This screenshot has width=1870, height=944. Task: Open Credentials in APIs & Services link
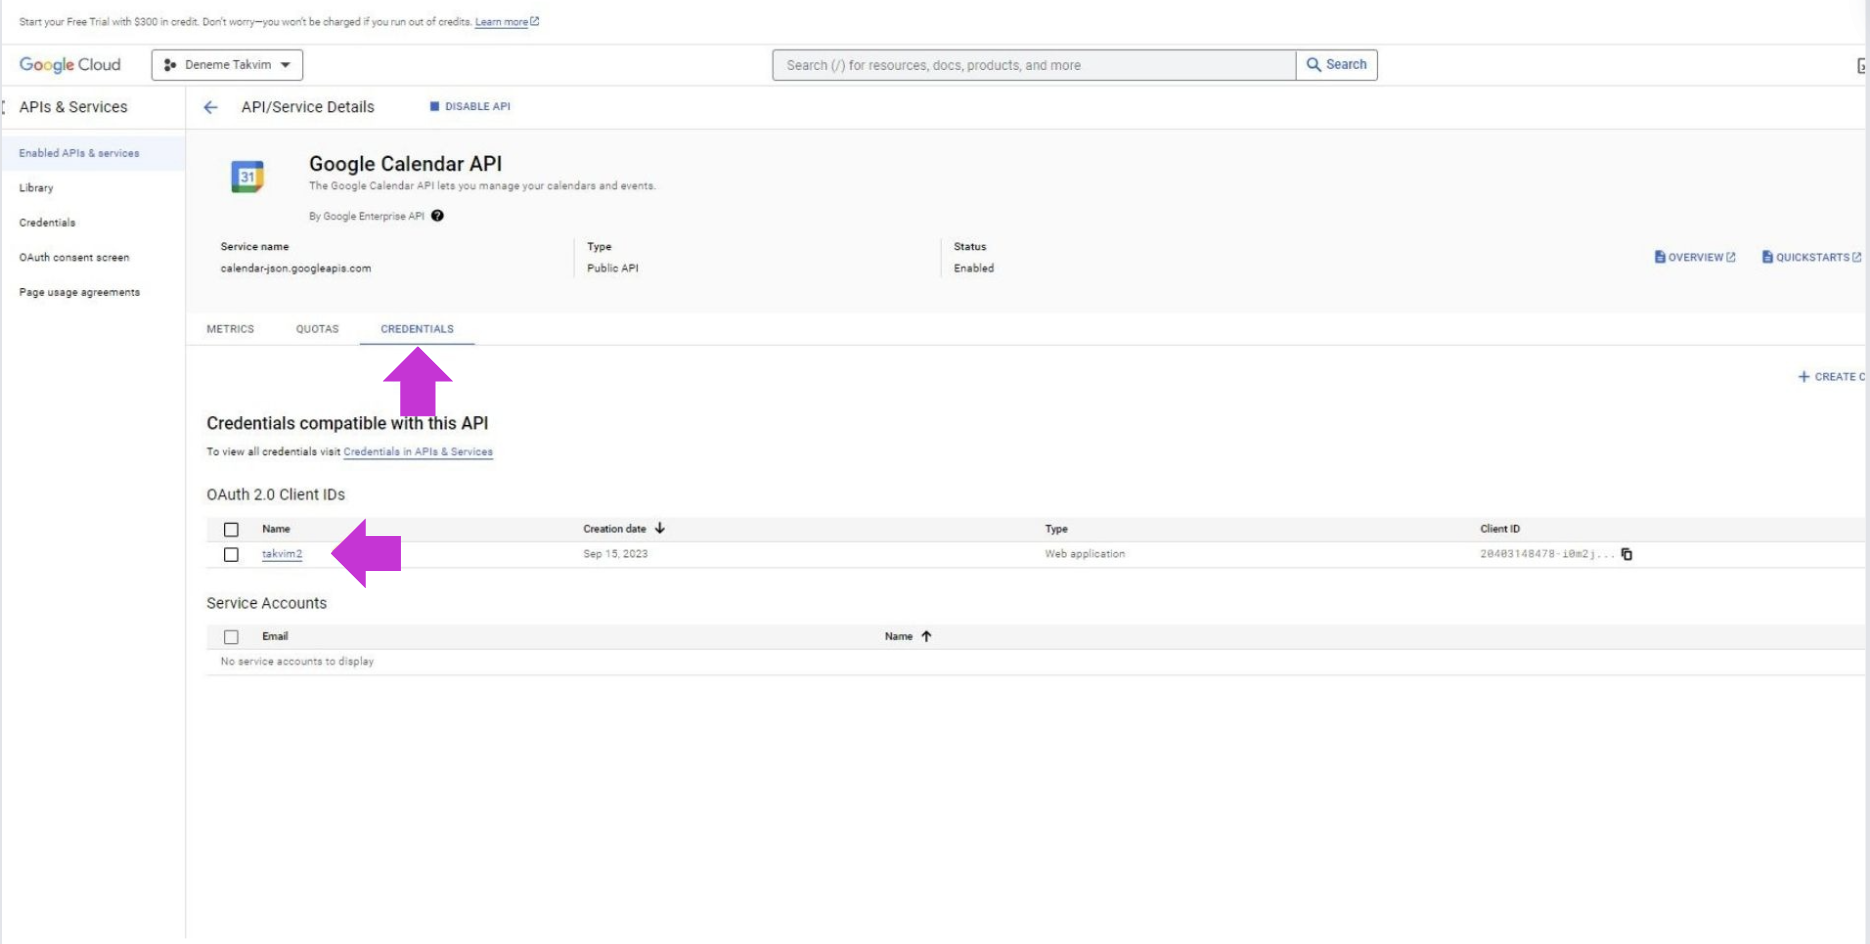[418, 452]
